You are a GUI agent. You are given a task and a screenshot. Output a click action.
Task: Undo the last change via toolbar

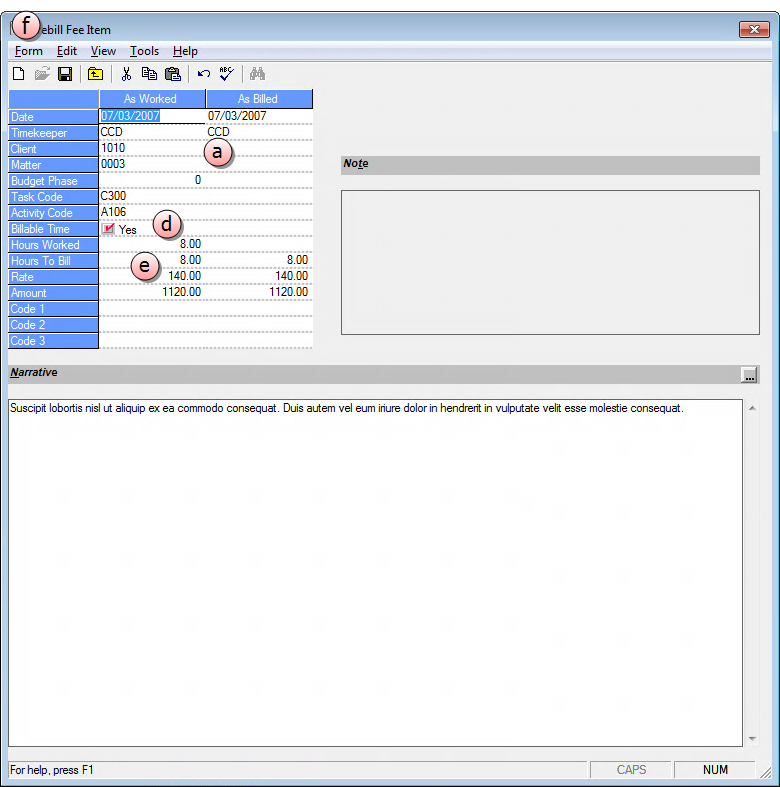click(x=203, y=74)
